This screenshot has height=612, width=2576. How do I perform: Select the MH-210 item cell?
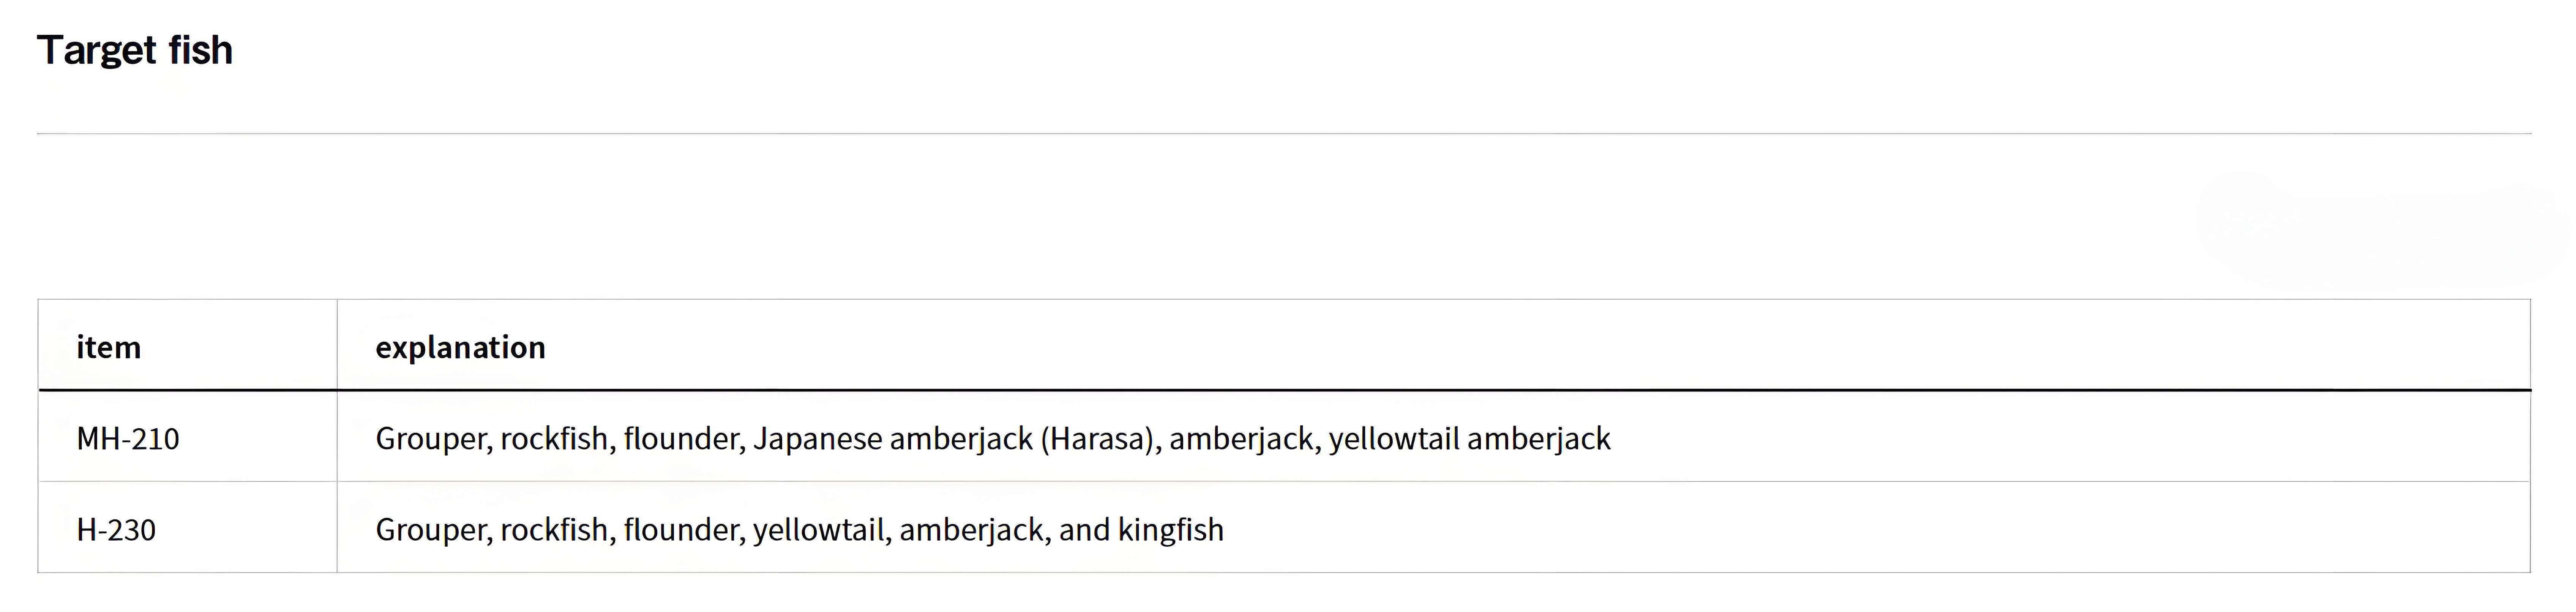point(128,439)
